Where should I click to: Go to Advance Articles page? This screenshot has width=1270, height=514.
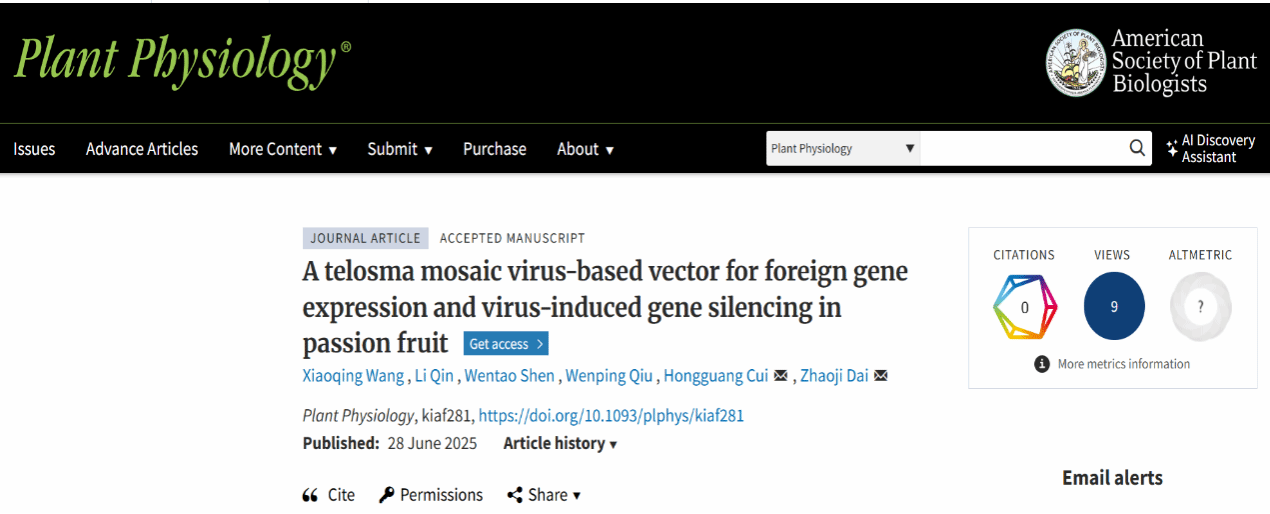tap(142, 149)
